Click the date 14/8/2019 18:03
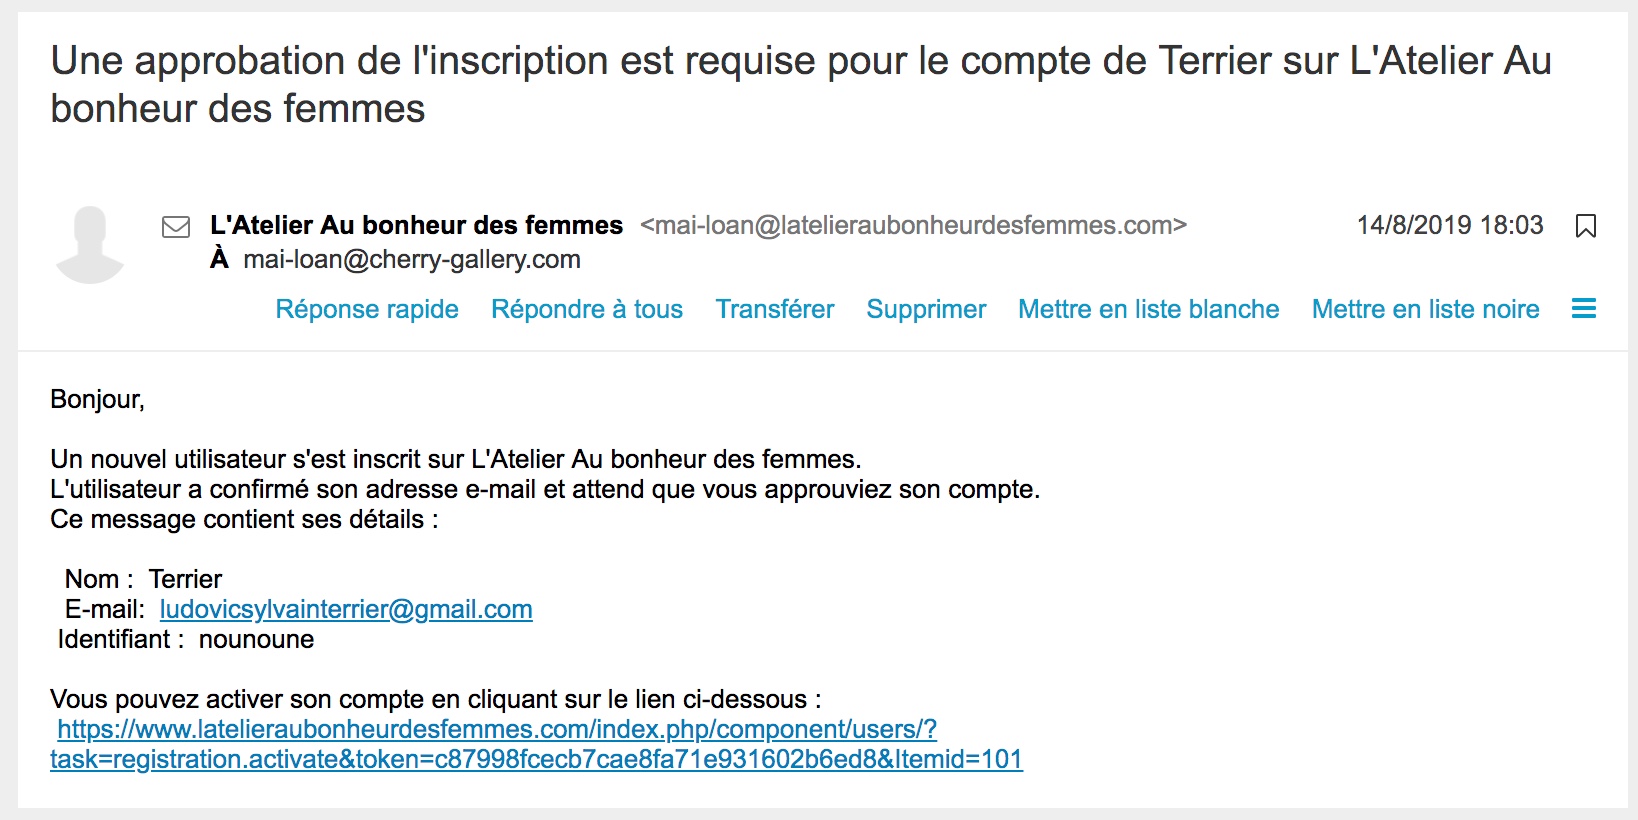 pos(1449,226)
